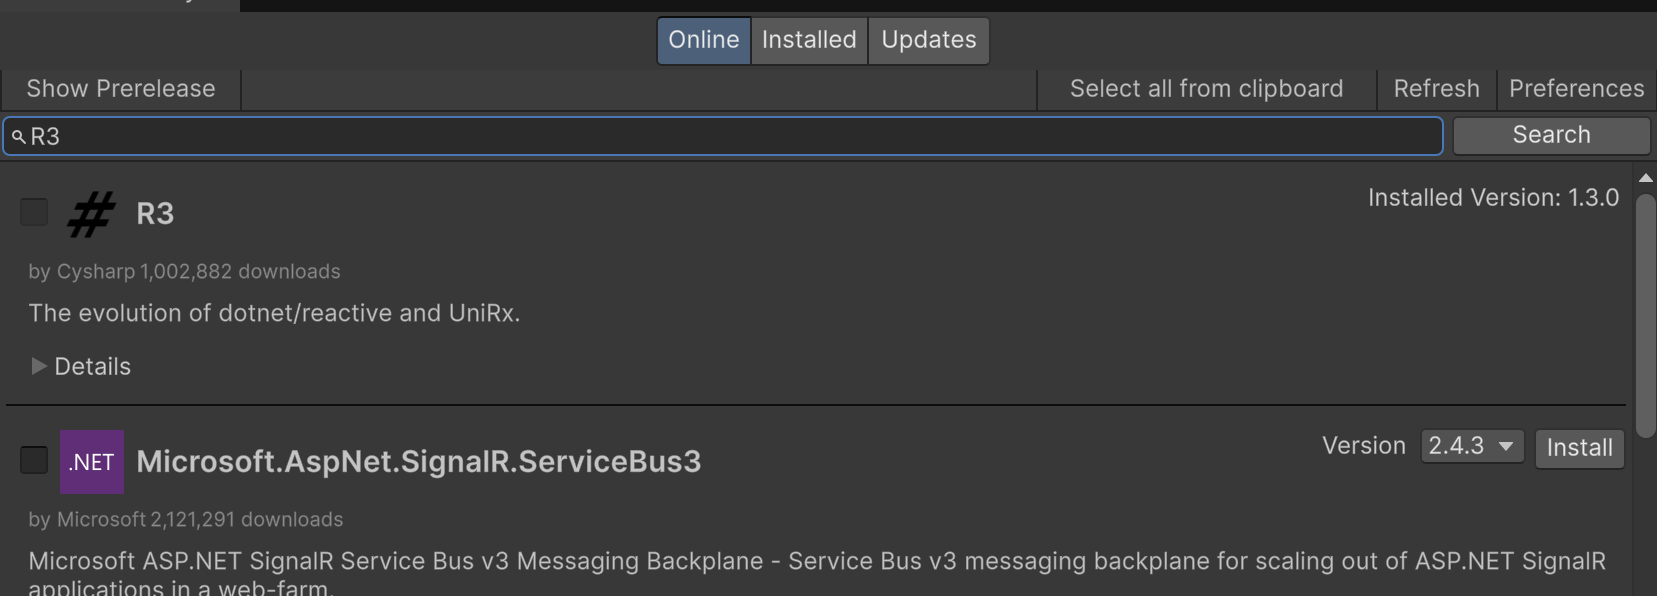The height and width of the screenshot is (596, 1657).
Task: Open the Updates tab
Action: click(928, 40)
